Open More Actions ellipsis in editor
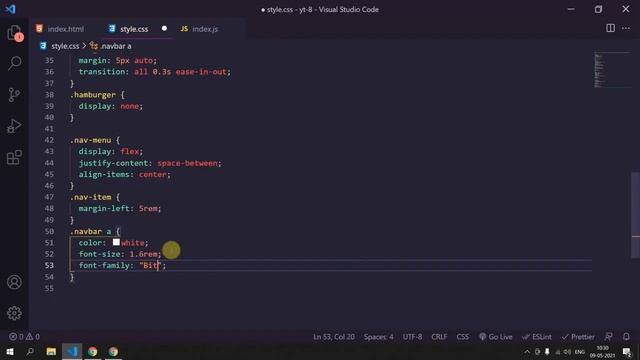This screenshot has width=640, height=360. coord(626,28)
